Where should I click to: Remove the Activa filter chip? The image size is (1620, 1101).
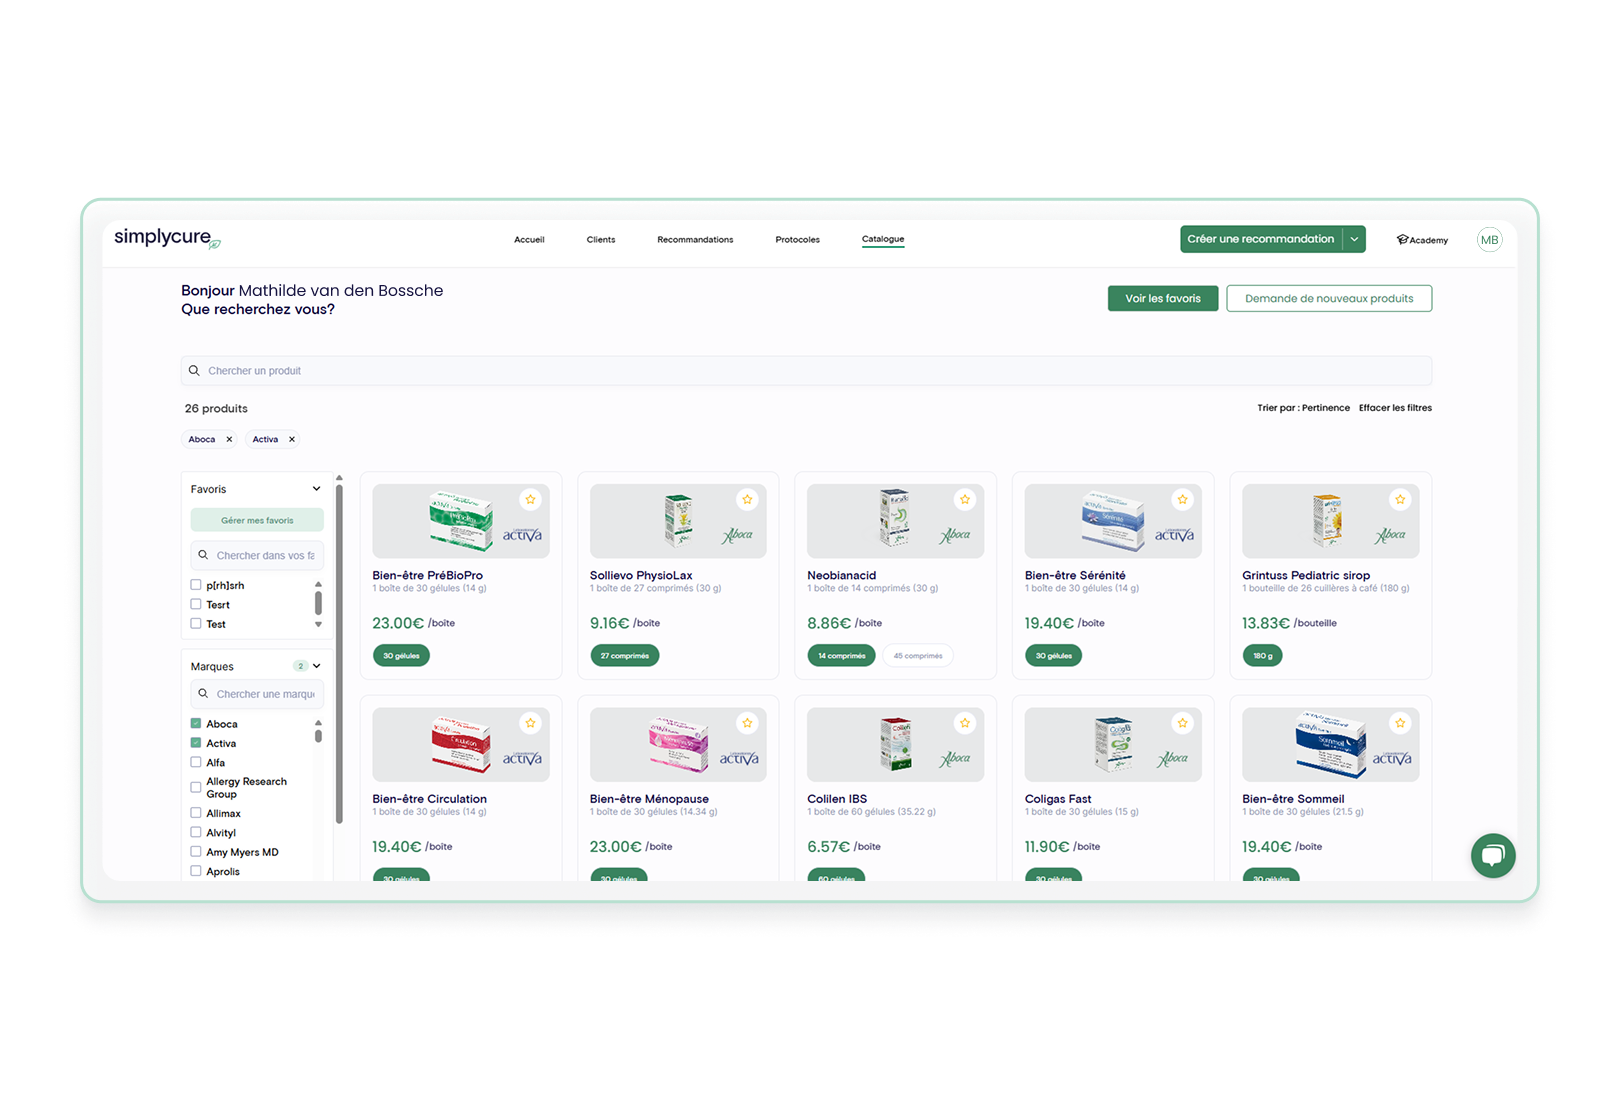[x=292, y=440]
